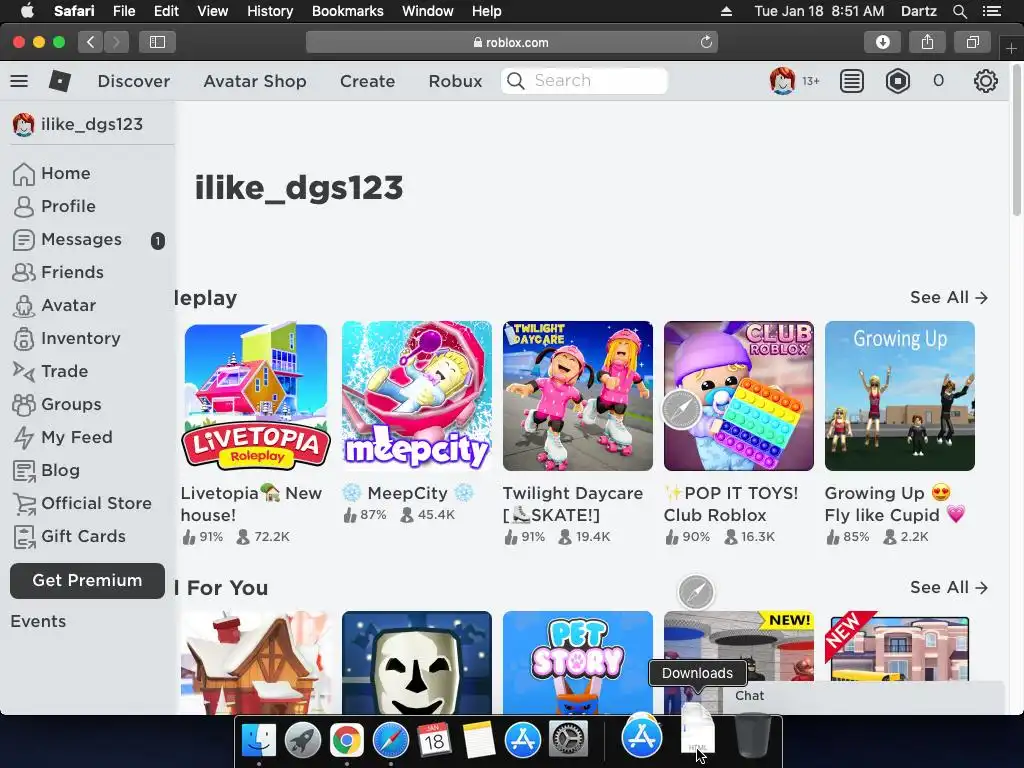The image size is (1024, 768).
Task: Open Groups in the sidebar
Action: tap(57, 404)
